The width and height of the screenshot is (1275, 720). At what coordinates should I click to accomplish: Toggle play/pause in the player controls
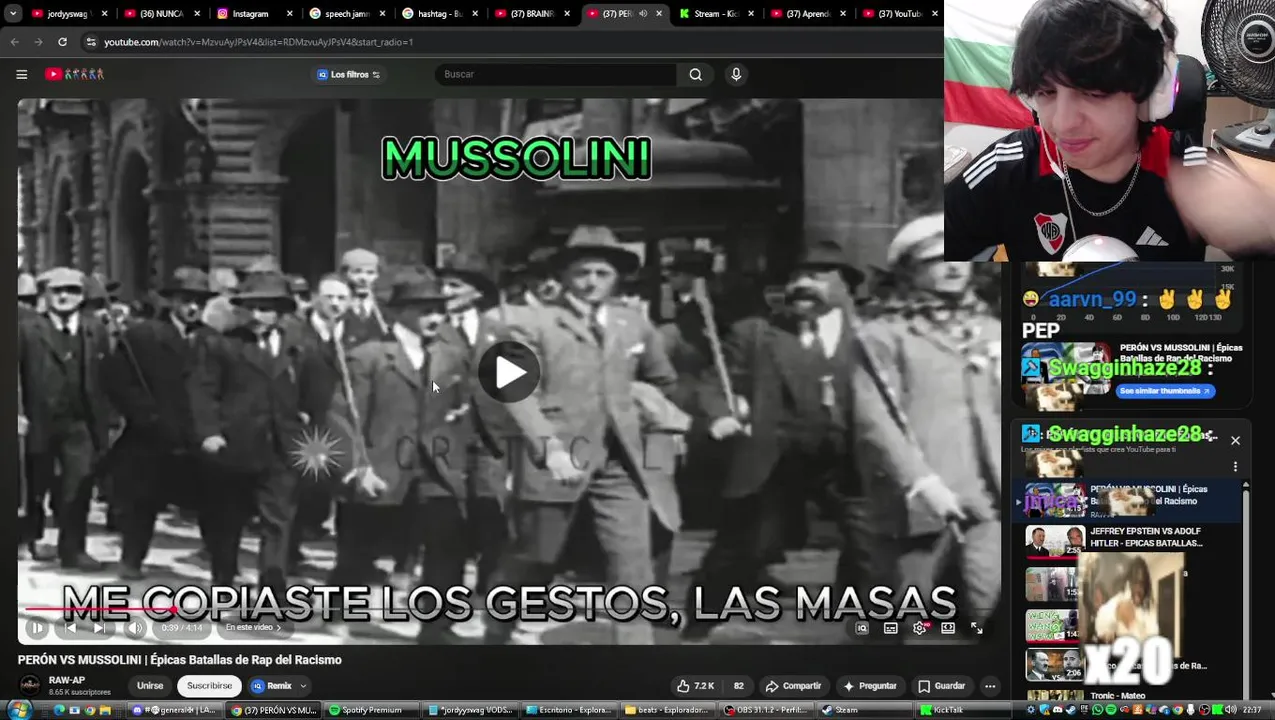37,628
